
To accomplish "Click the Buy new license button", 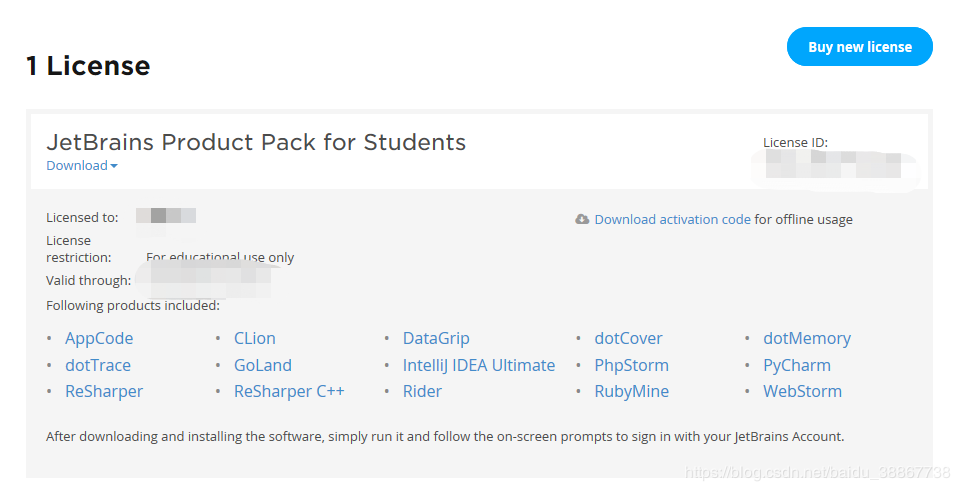I will 860,47.
